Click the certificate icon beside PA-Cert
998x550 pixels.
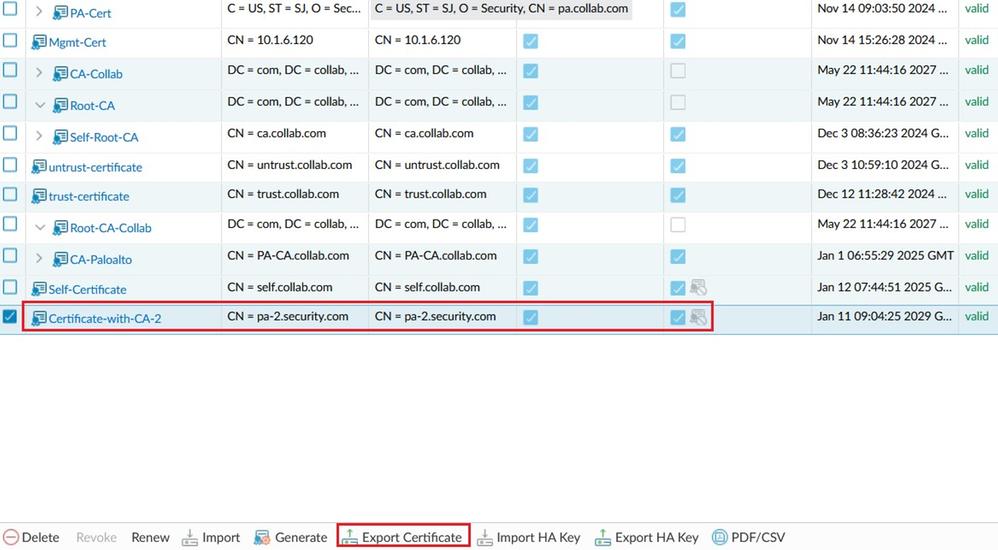[60, 12]
